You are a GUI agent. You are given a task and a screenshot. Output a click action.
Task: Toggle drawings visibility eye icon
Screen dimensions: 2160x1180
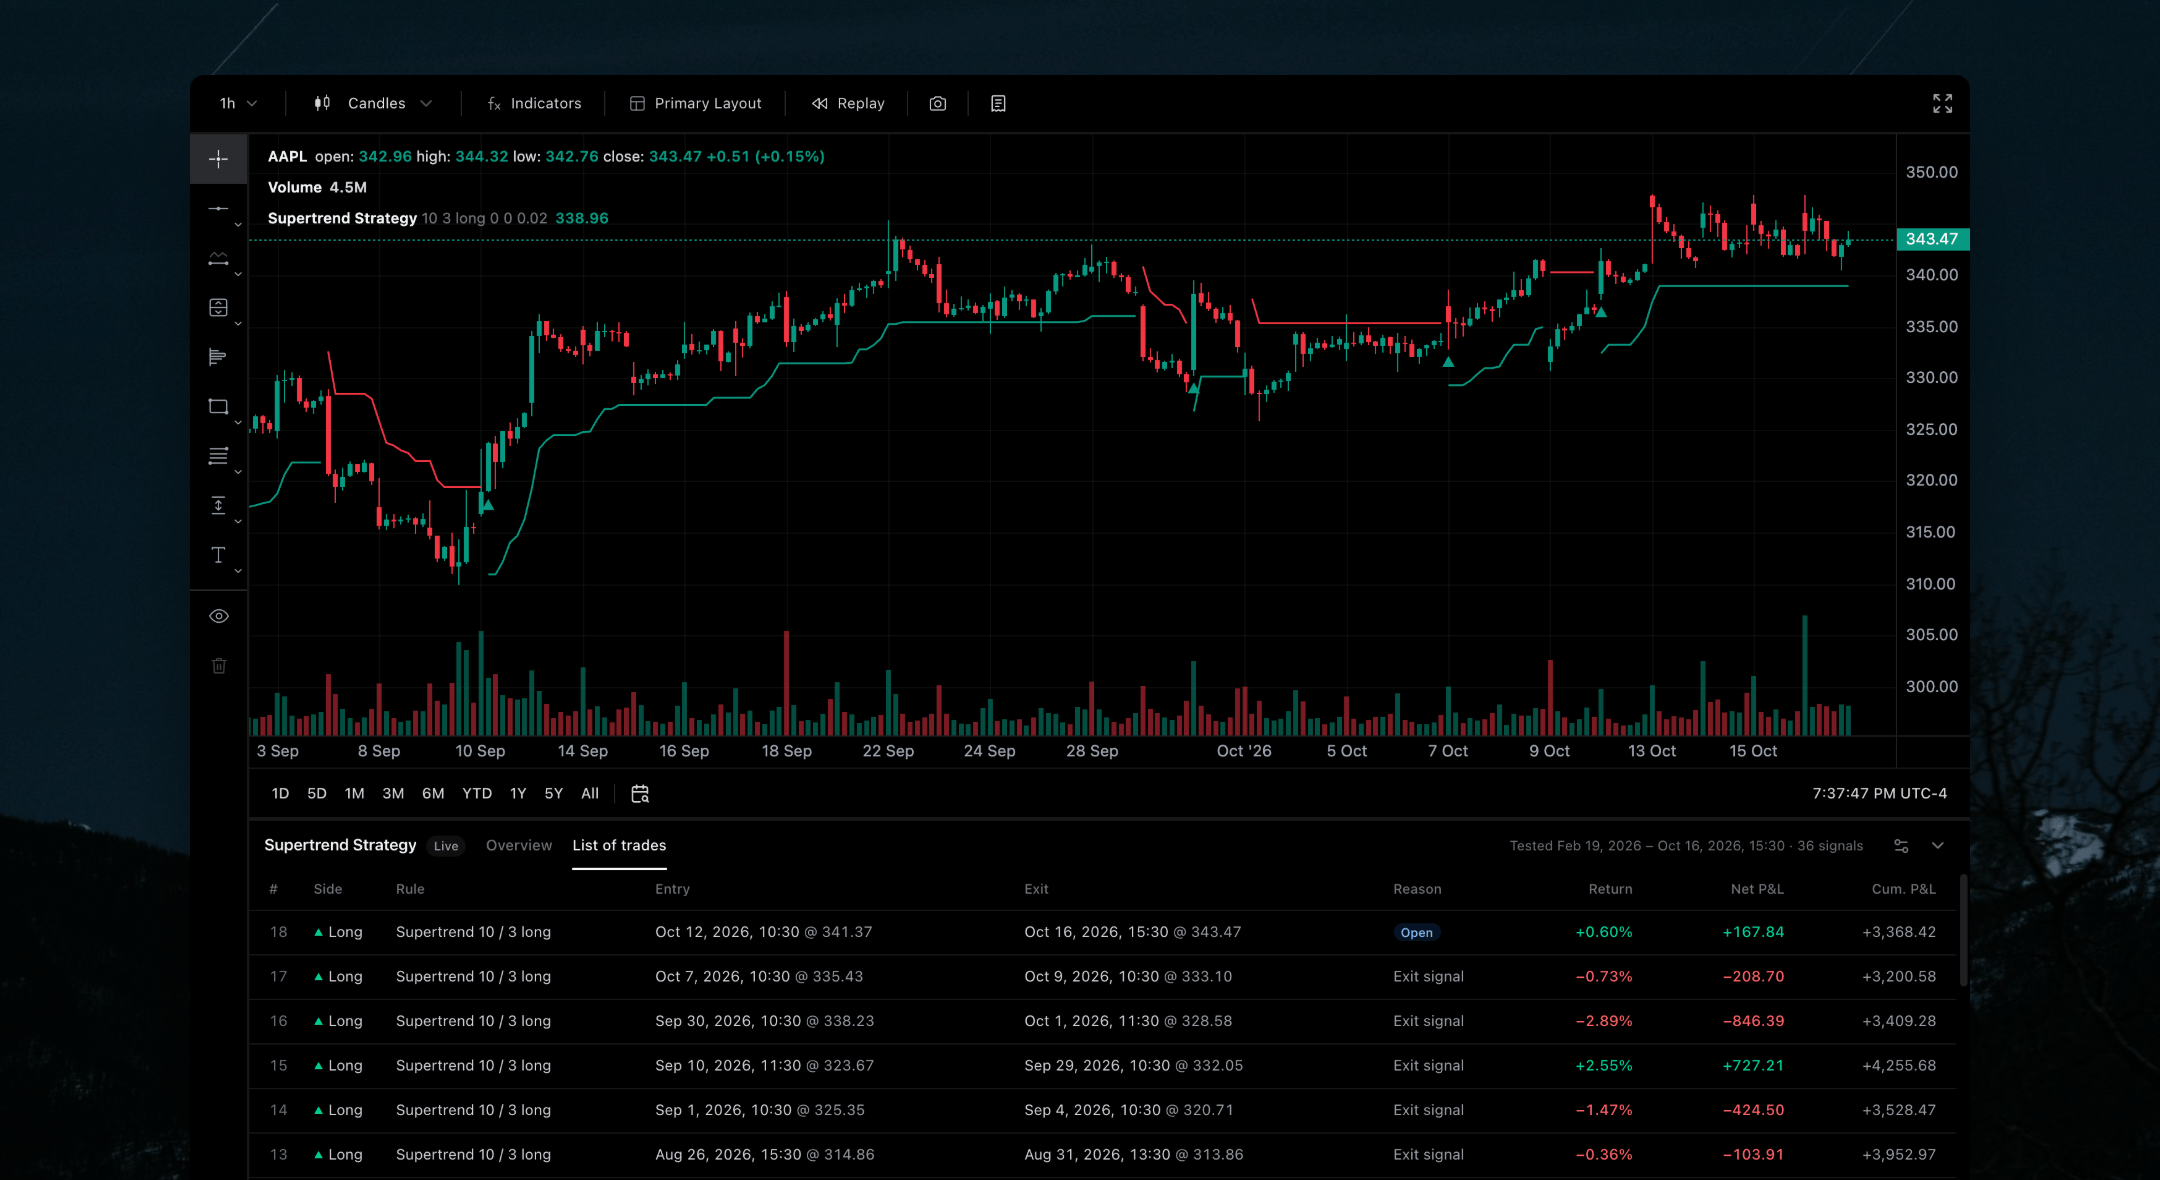219,616
